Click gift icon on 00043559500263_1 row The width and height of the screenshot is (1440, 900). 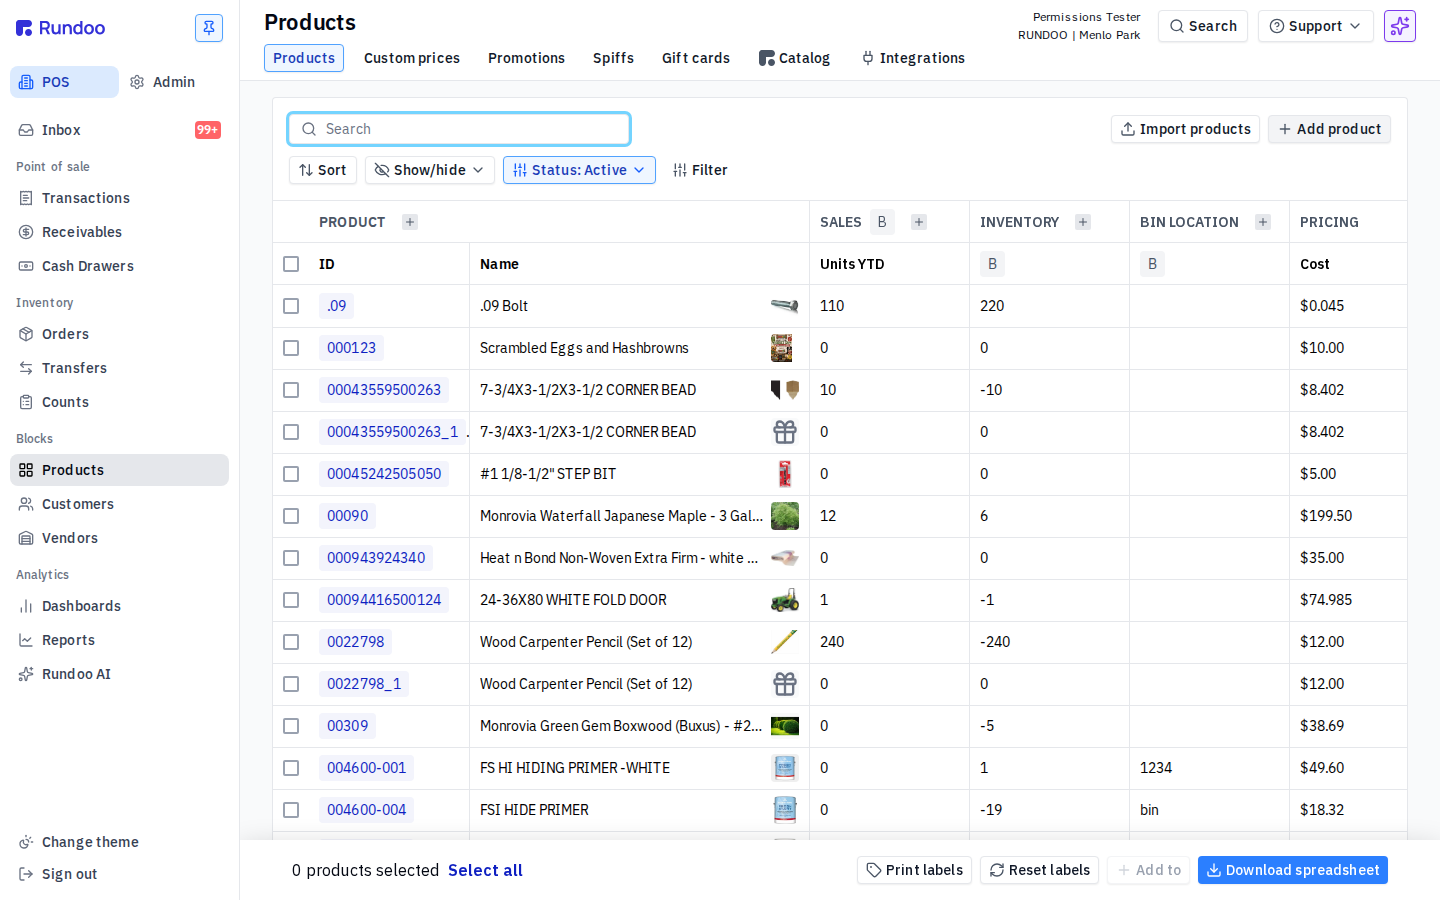click(x=785, y=432)
